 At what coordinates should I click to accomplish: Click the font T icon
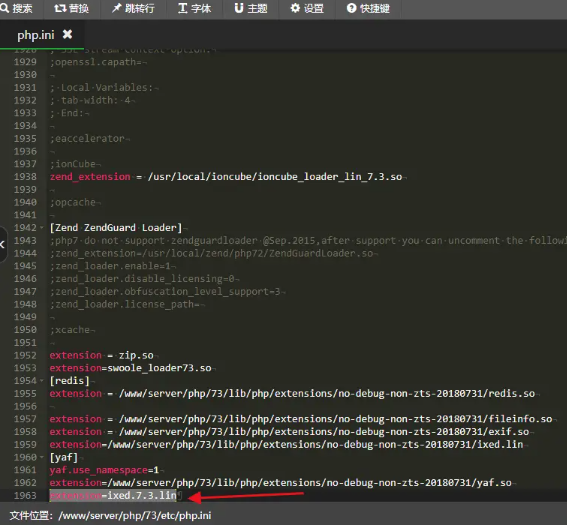tap(183, 8)
